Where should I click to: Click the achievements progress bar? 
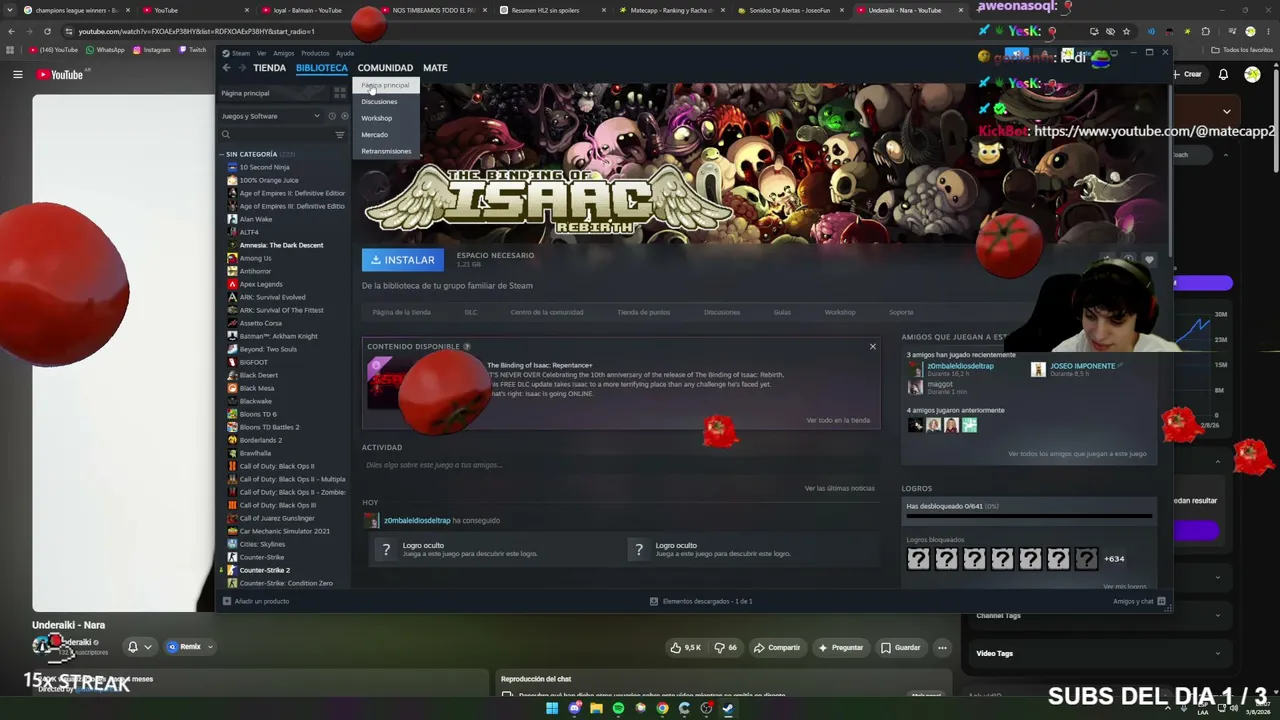coord(1029,516)
